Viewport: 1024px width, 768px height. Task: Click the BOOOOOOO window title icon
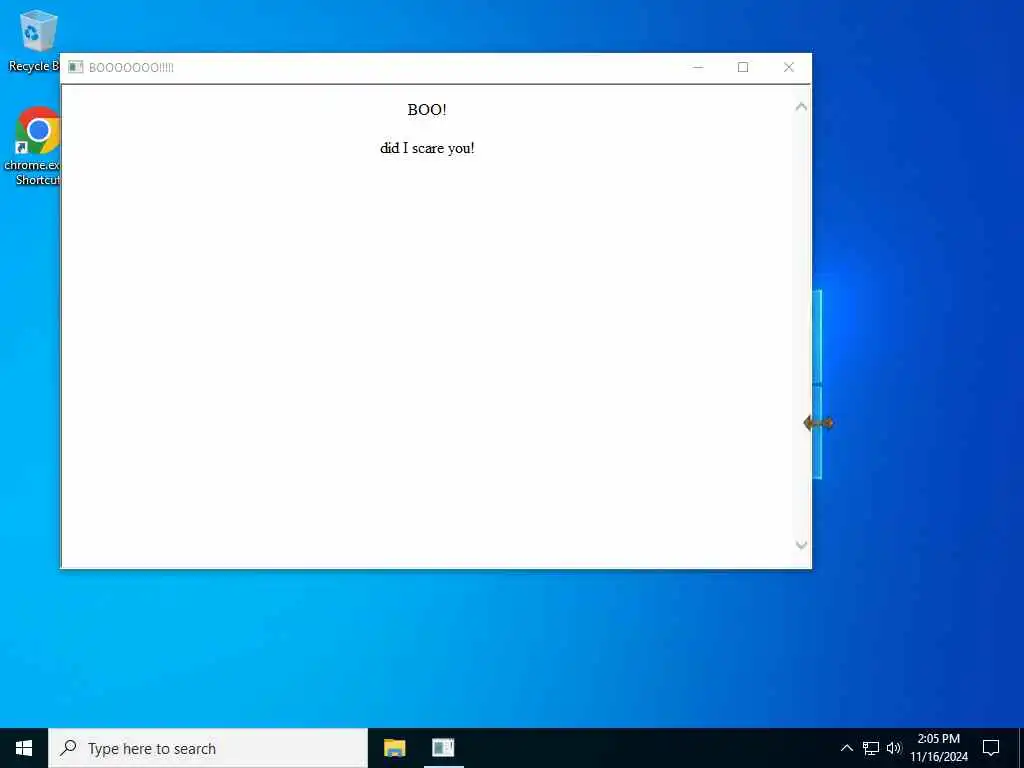pyautogui.click(x=76, y=67)
